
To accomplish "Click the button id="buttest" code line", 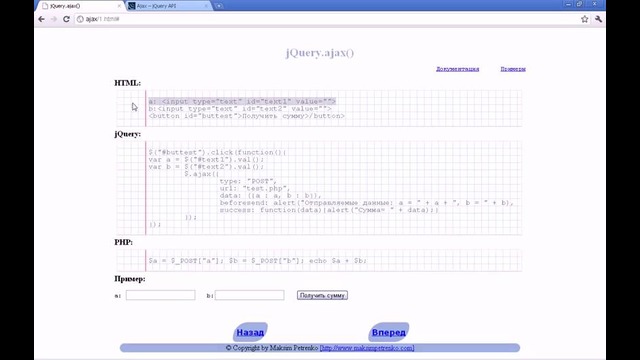I will pos(247,116).
